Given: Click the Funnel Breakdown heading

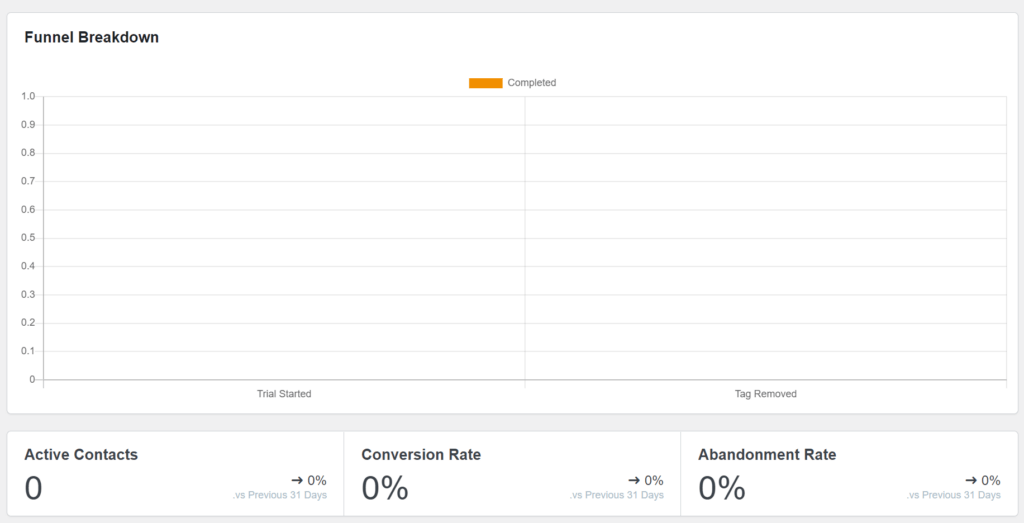Looking at the screenshot, I should point(91,37).
